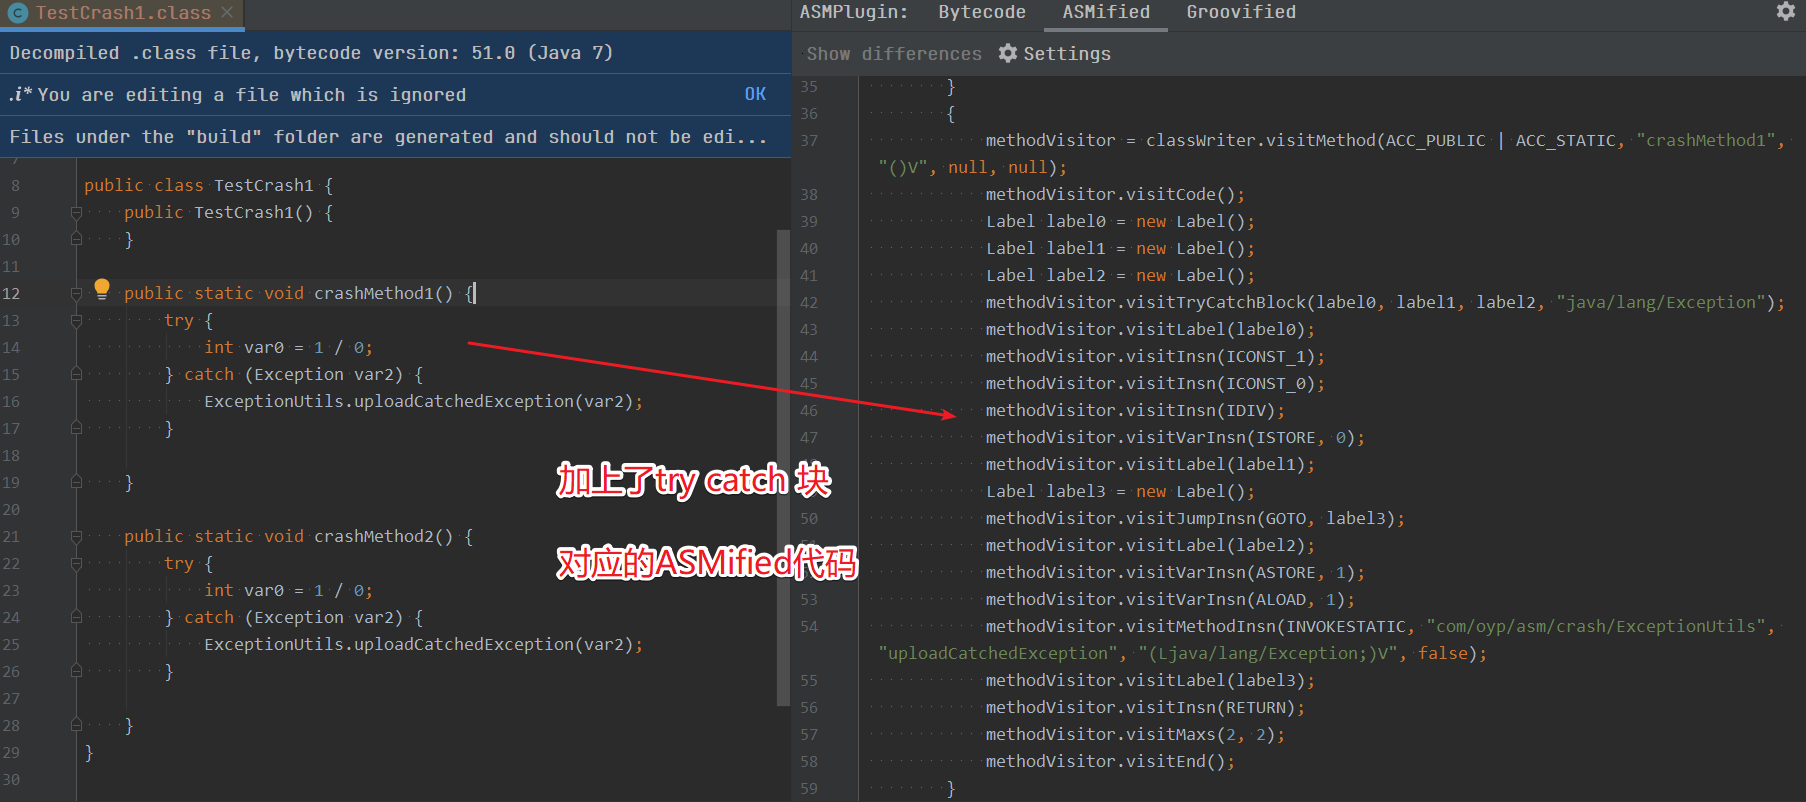The height and width of the screenshot is (802, 1806).
Task: Click the class file icon on TestCrash1.class tab
Action: [x=18, y=13]
